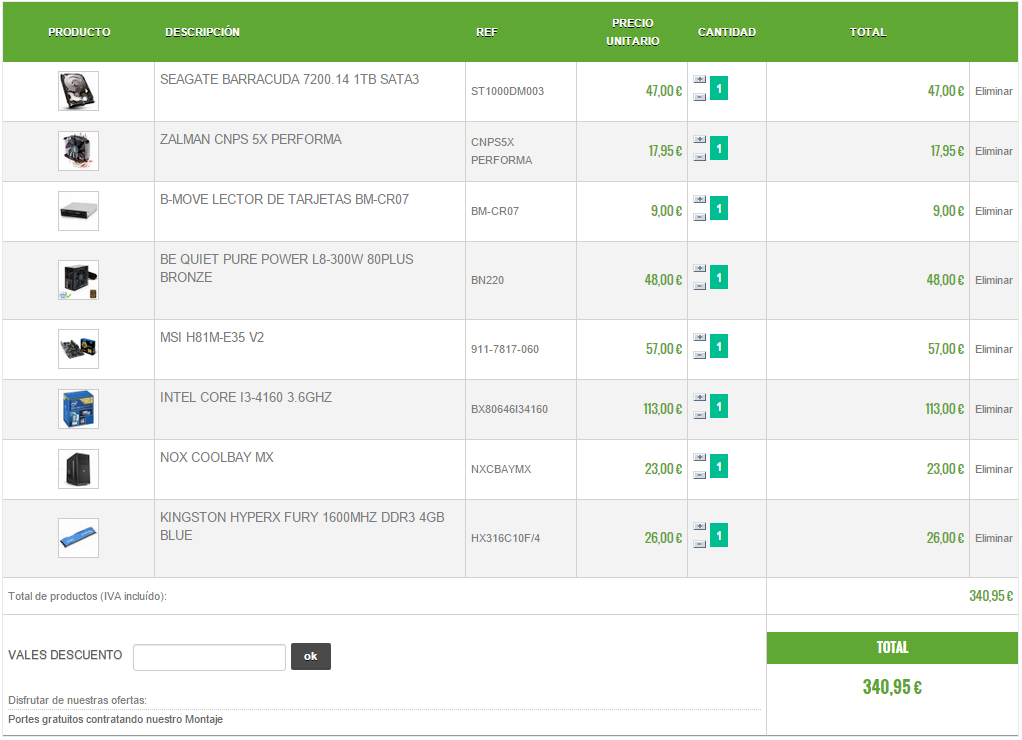Open MSI motherboard thumbnail
Viewport: 1022px width, 740px height.
(x=78, y=349)
